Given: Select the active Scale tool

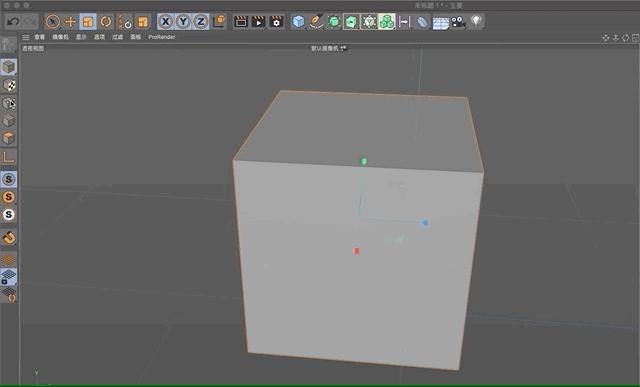Looking at the screenshot, I should pos(88,22).
